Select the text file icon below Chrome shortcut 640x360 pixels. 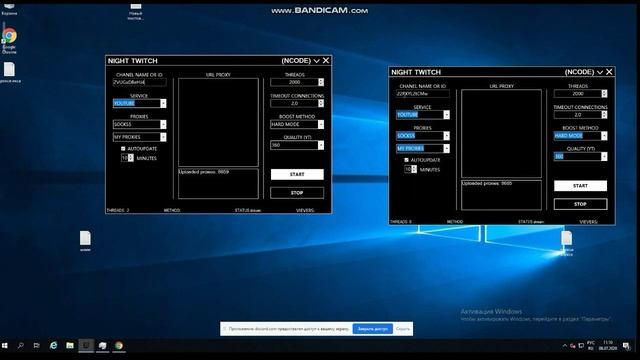coord(9,72)
